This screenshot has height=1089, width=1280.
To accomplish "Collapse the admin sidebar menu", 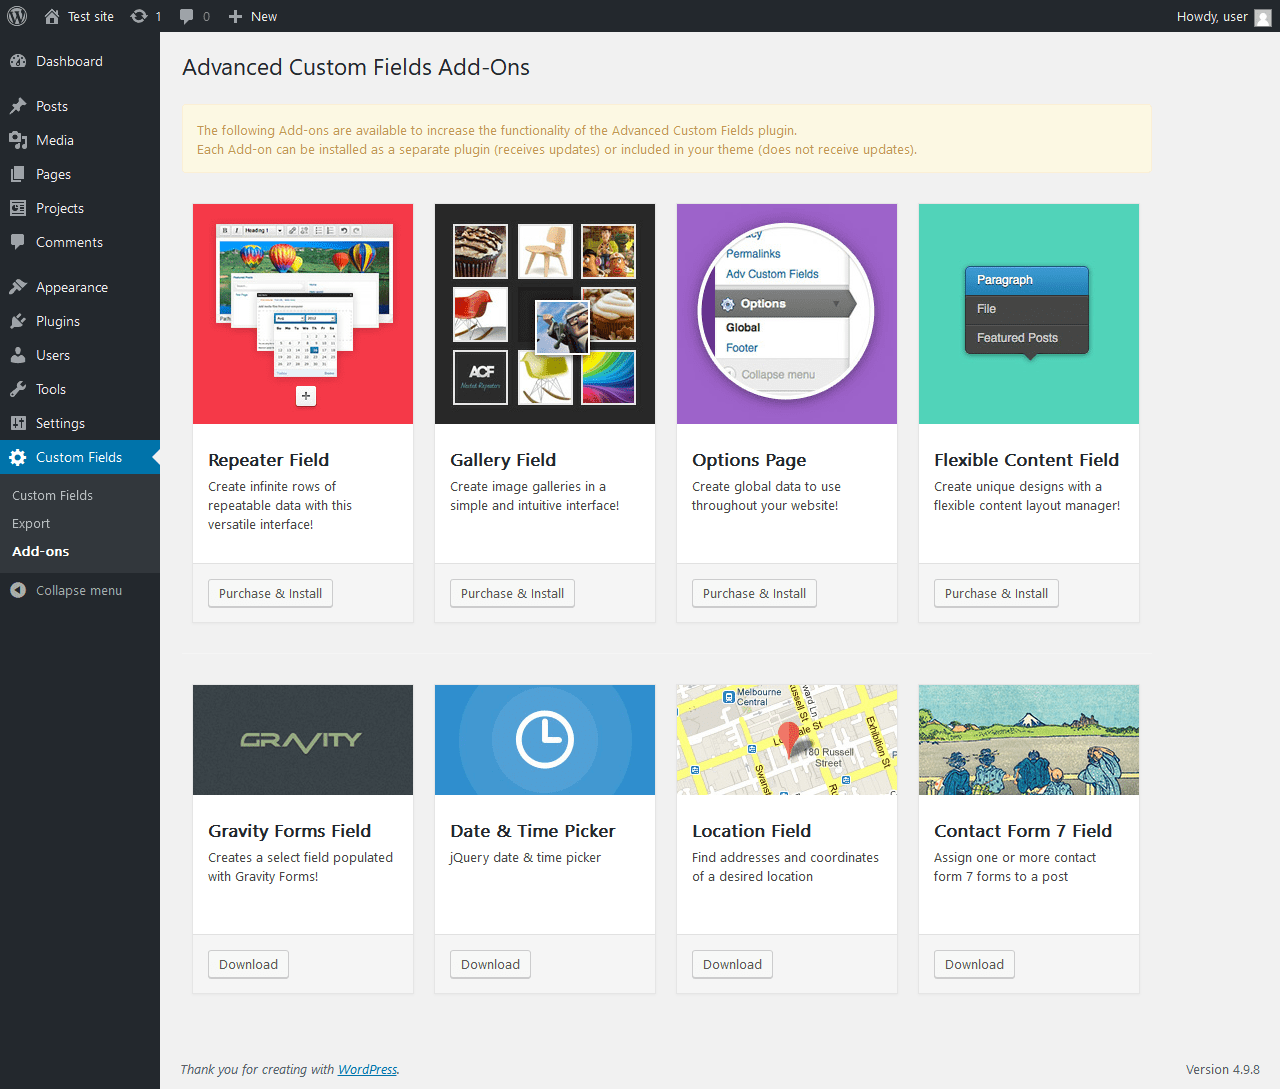I will pos(66,590).
